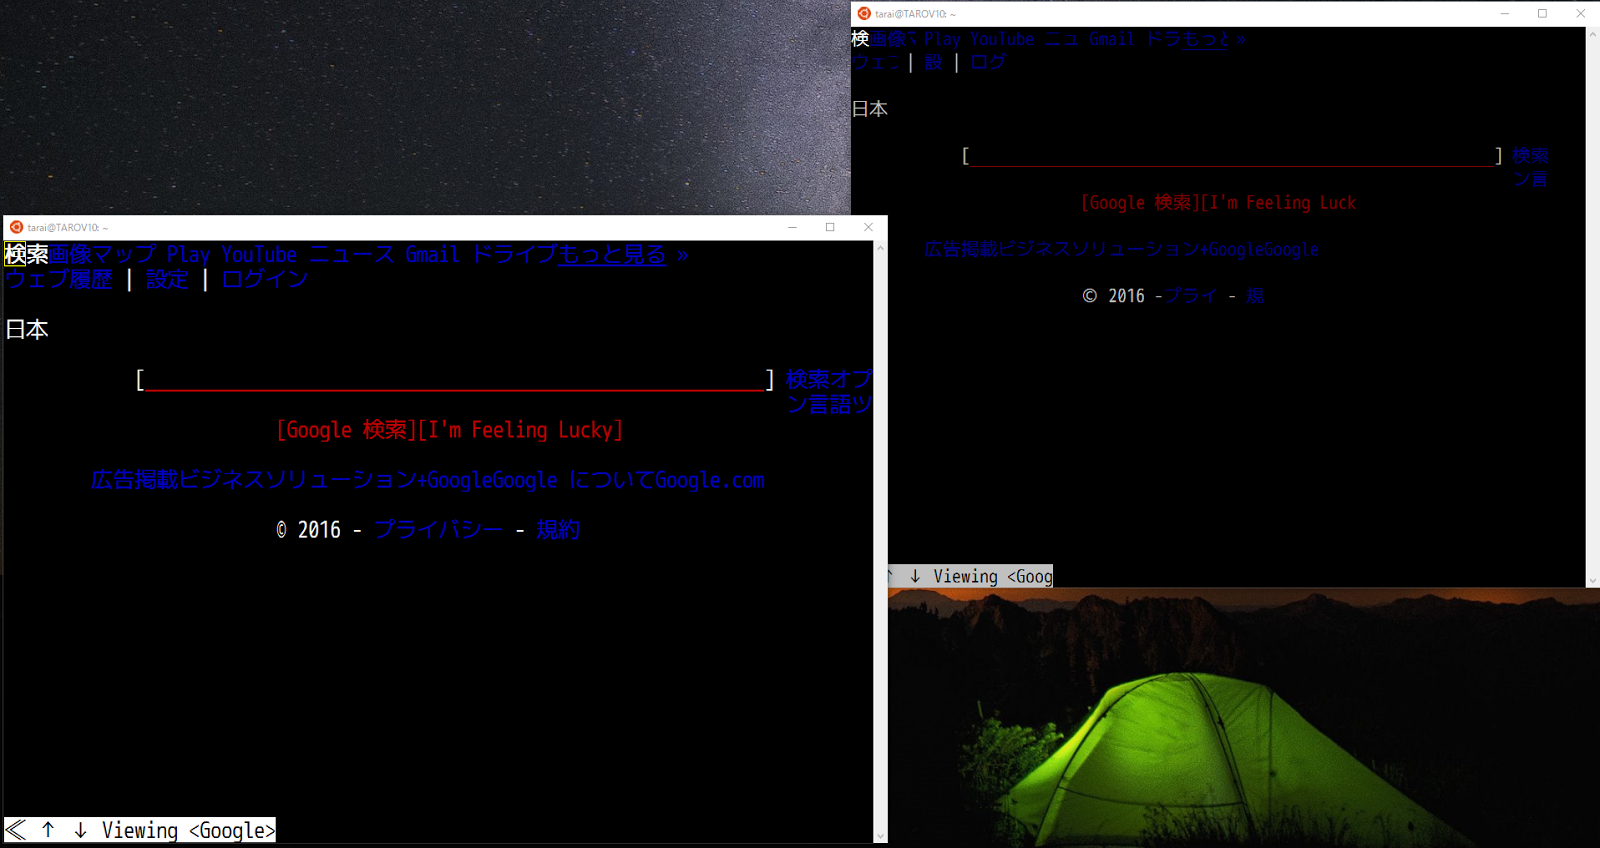1600x848 pixels.
Task: Click ログイン link in front window
Action: [x=265, y=279]
